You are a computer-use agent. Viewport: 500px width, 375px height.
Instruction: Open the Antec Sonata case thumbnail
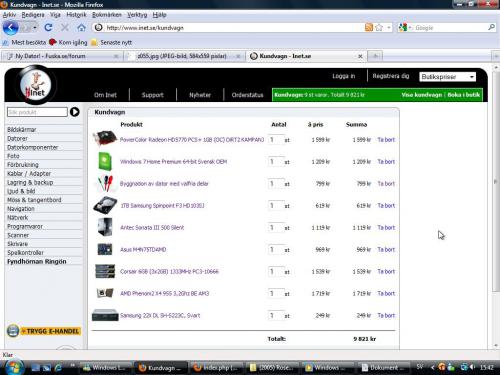[x=105, y=227]
